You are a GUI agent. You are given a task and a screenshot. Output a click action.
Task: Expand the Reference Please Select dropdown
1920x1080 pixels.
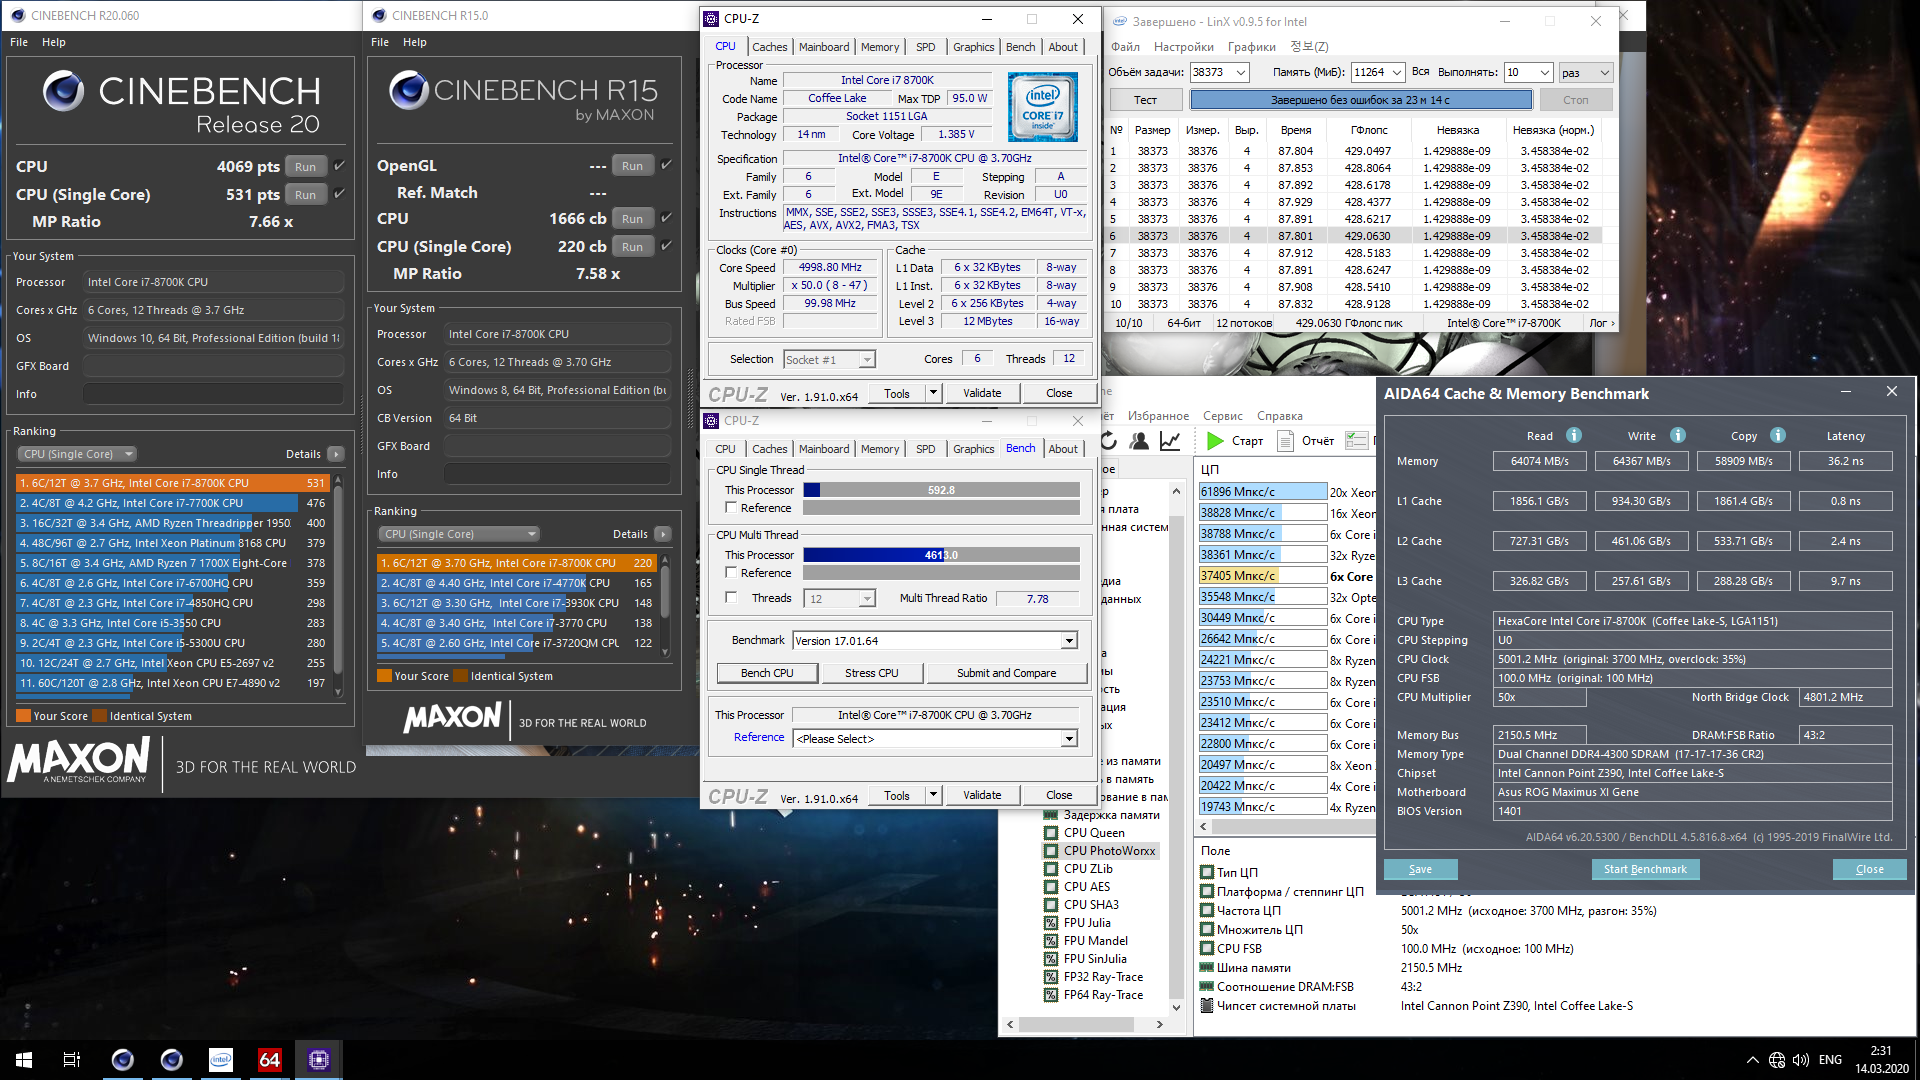coord(1069,739)
